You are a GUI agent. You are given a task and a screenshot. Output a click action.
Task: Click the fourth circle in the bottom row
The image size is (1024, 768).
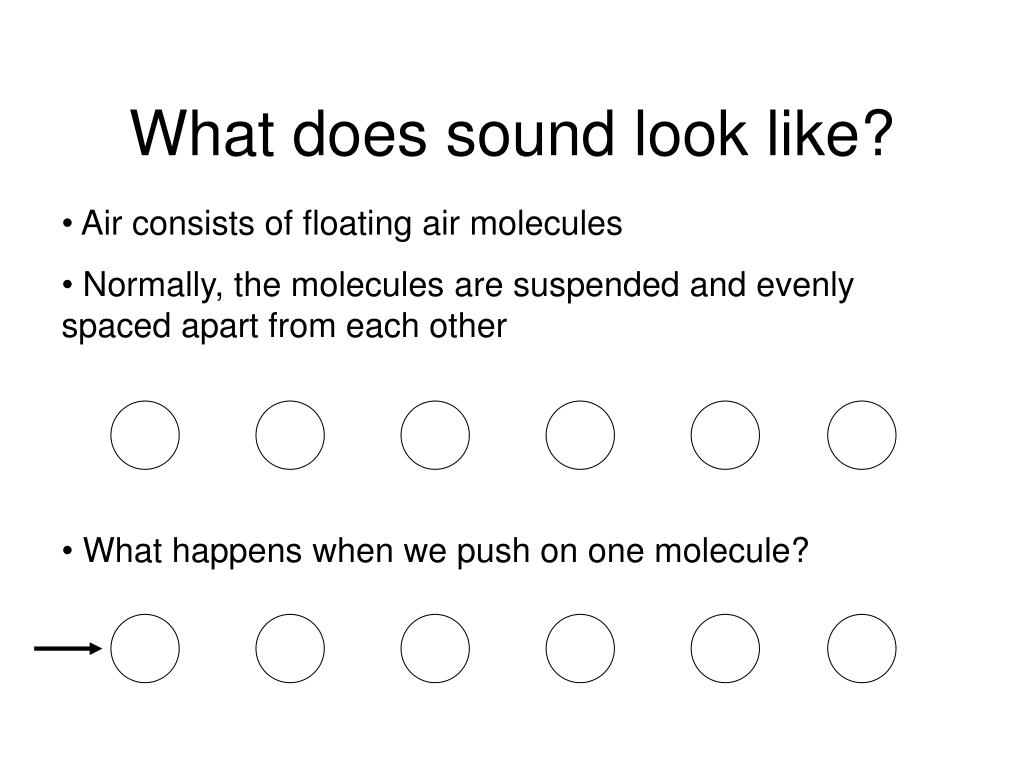tap(580, 648)
